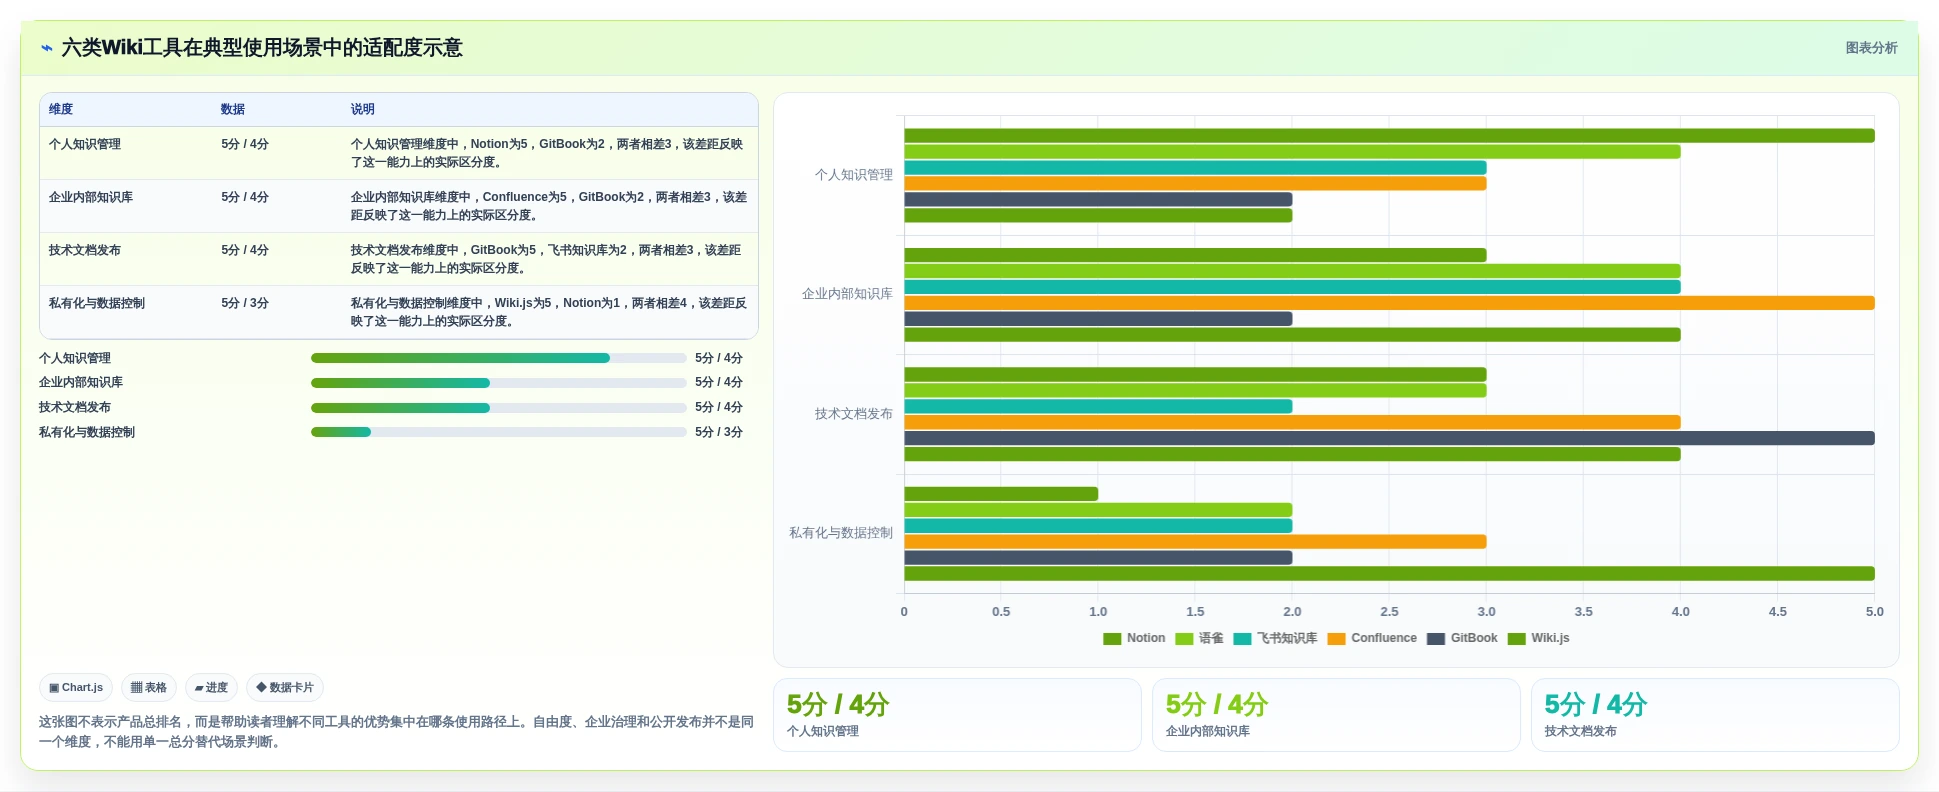Screen dimensions: 1939x792
Task: Click the 私有化与数据控制 chart axis label
Action: coord(841,533)
